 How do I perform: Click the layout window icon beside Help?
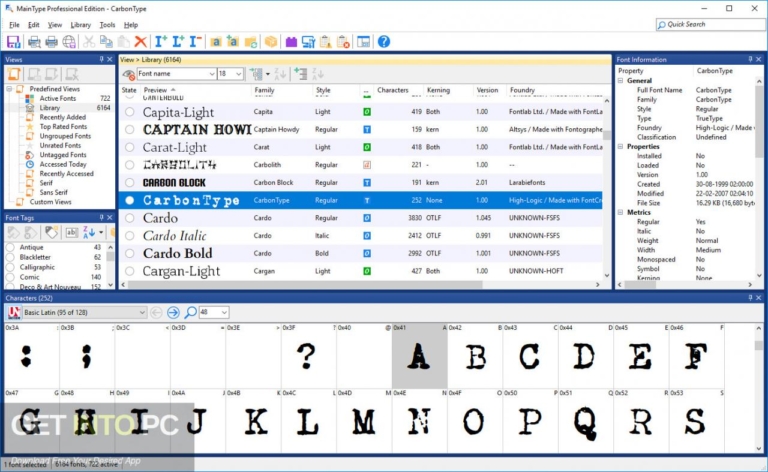coord(363,42)
